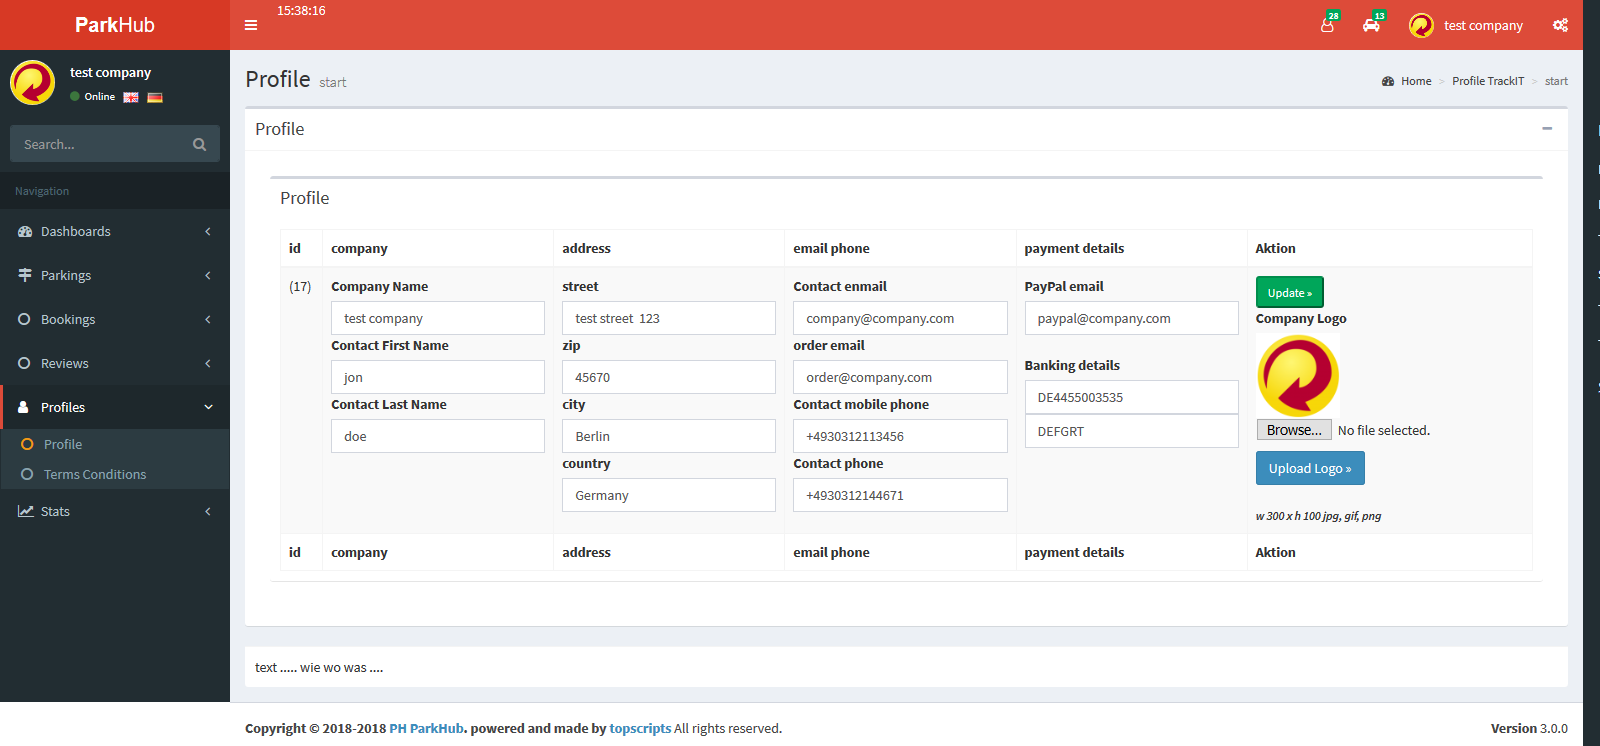Switch language to English flag
The height and width of the screenshot is (746, 1600).
click(x=131, y=97)
